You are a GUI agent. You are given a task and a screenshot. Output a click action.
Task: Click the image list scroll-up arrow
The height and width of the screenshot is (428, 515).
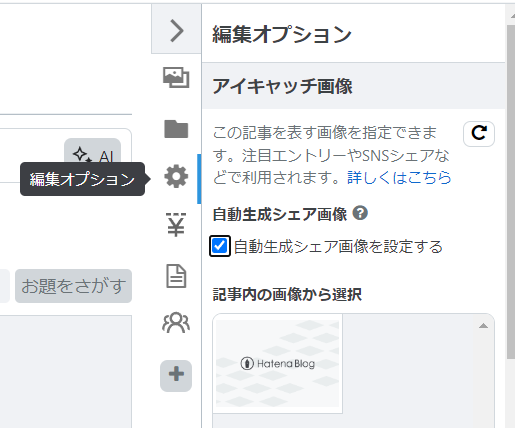click(x=483, y=326)
